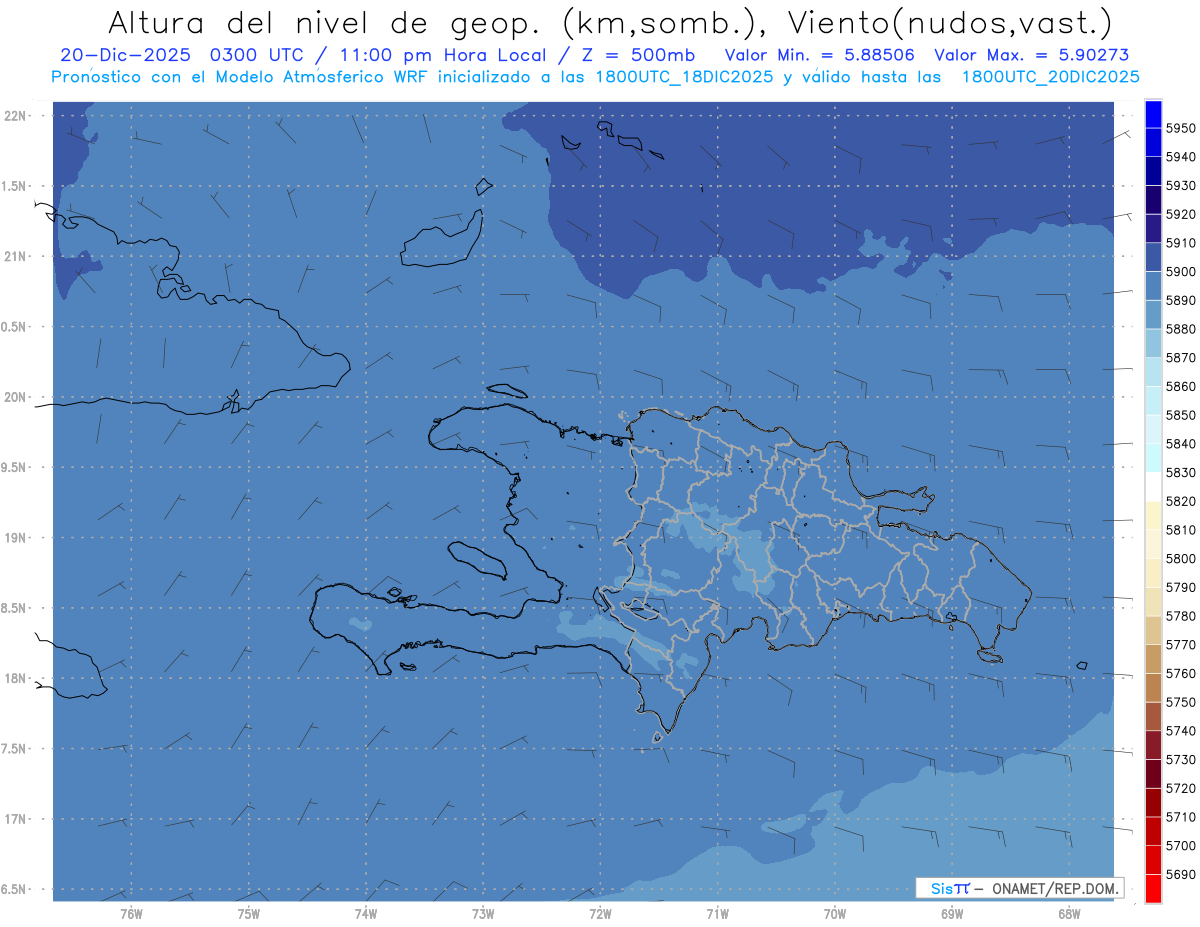The image size is (1200, 927).
Task: Click the '71W' longitude label
Action: coord(717,914)
